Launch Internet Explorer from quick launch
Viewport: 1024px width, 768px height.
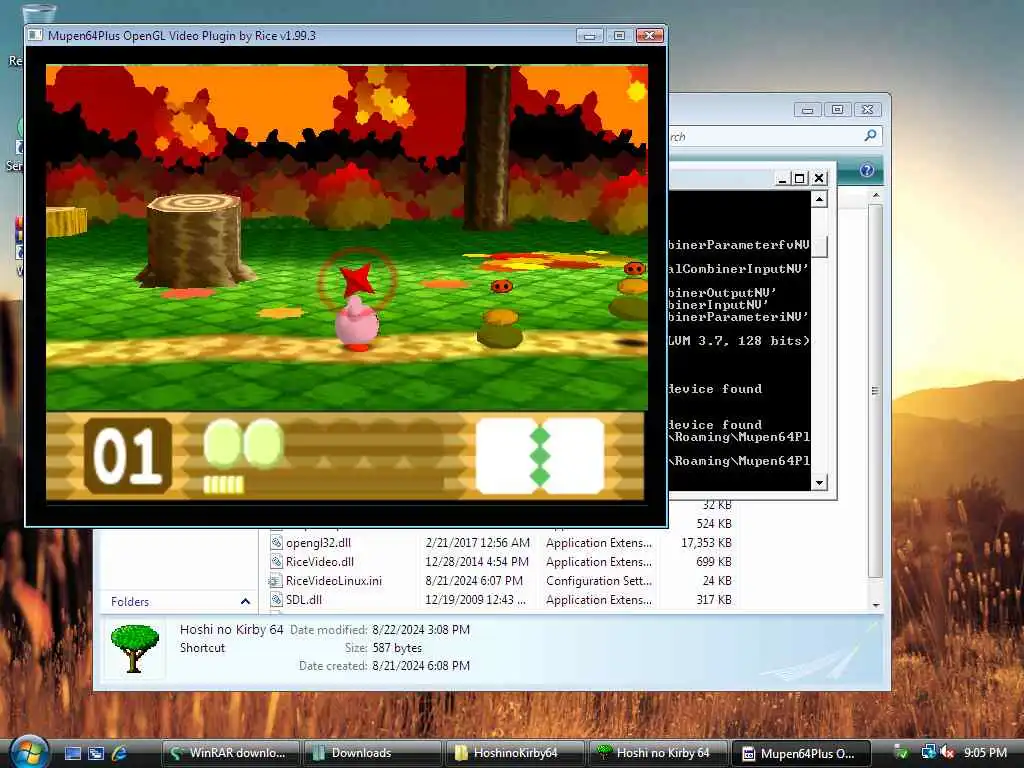(x=119, y=753)
